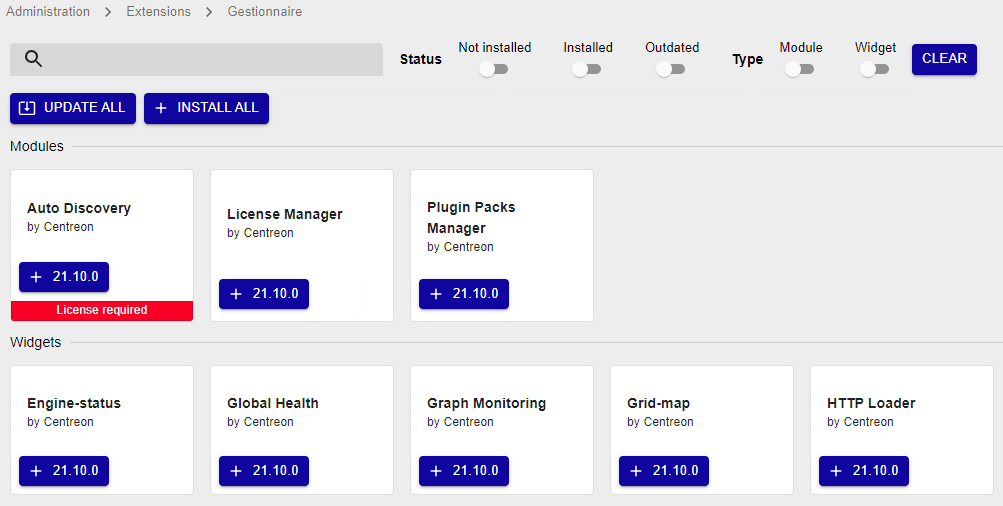Image resolution: width=1003 pixels, height=506 pixels.
Task: Install HTTP Loader widget version 21.10.0
Action: 864,471
